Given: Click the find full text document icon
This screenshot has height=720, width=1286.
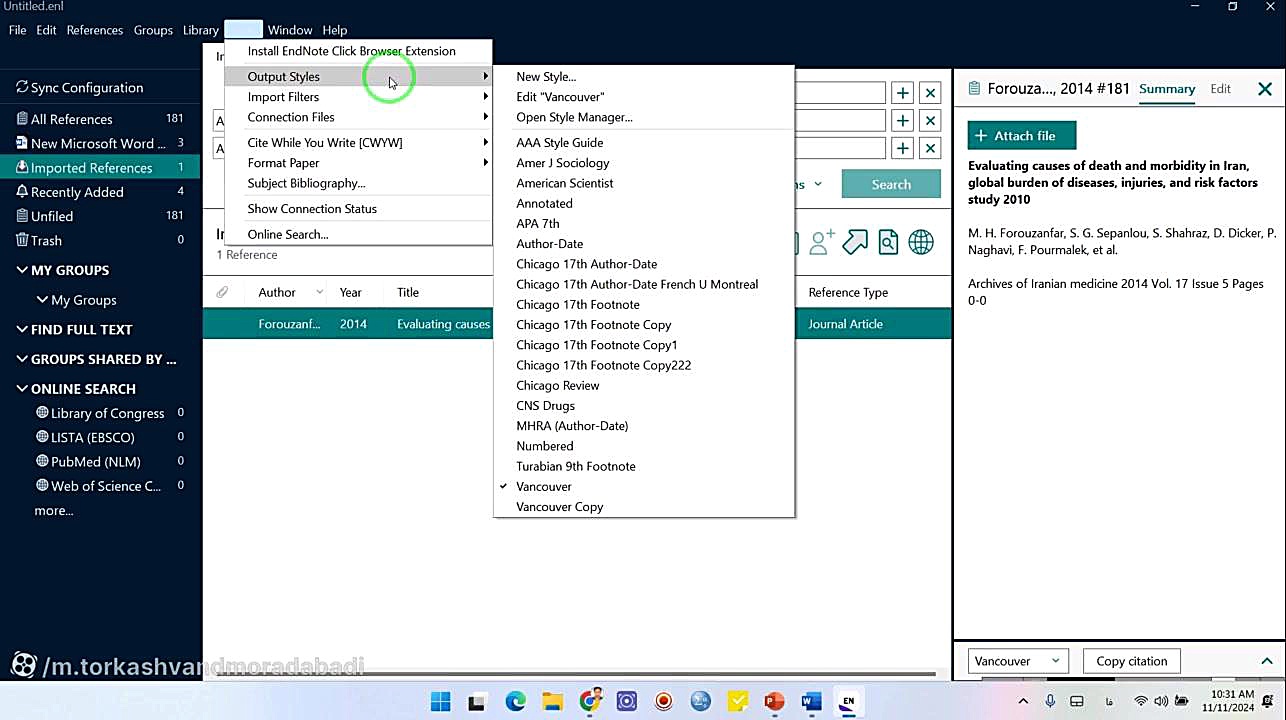Looking at the screenshot, I should click(x=888, y=242).
